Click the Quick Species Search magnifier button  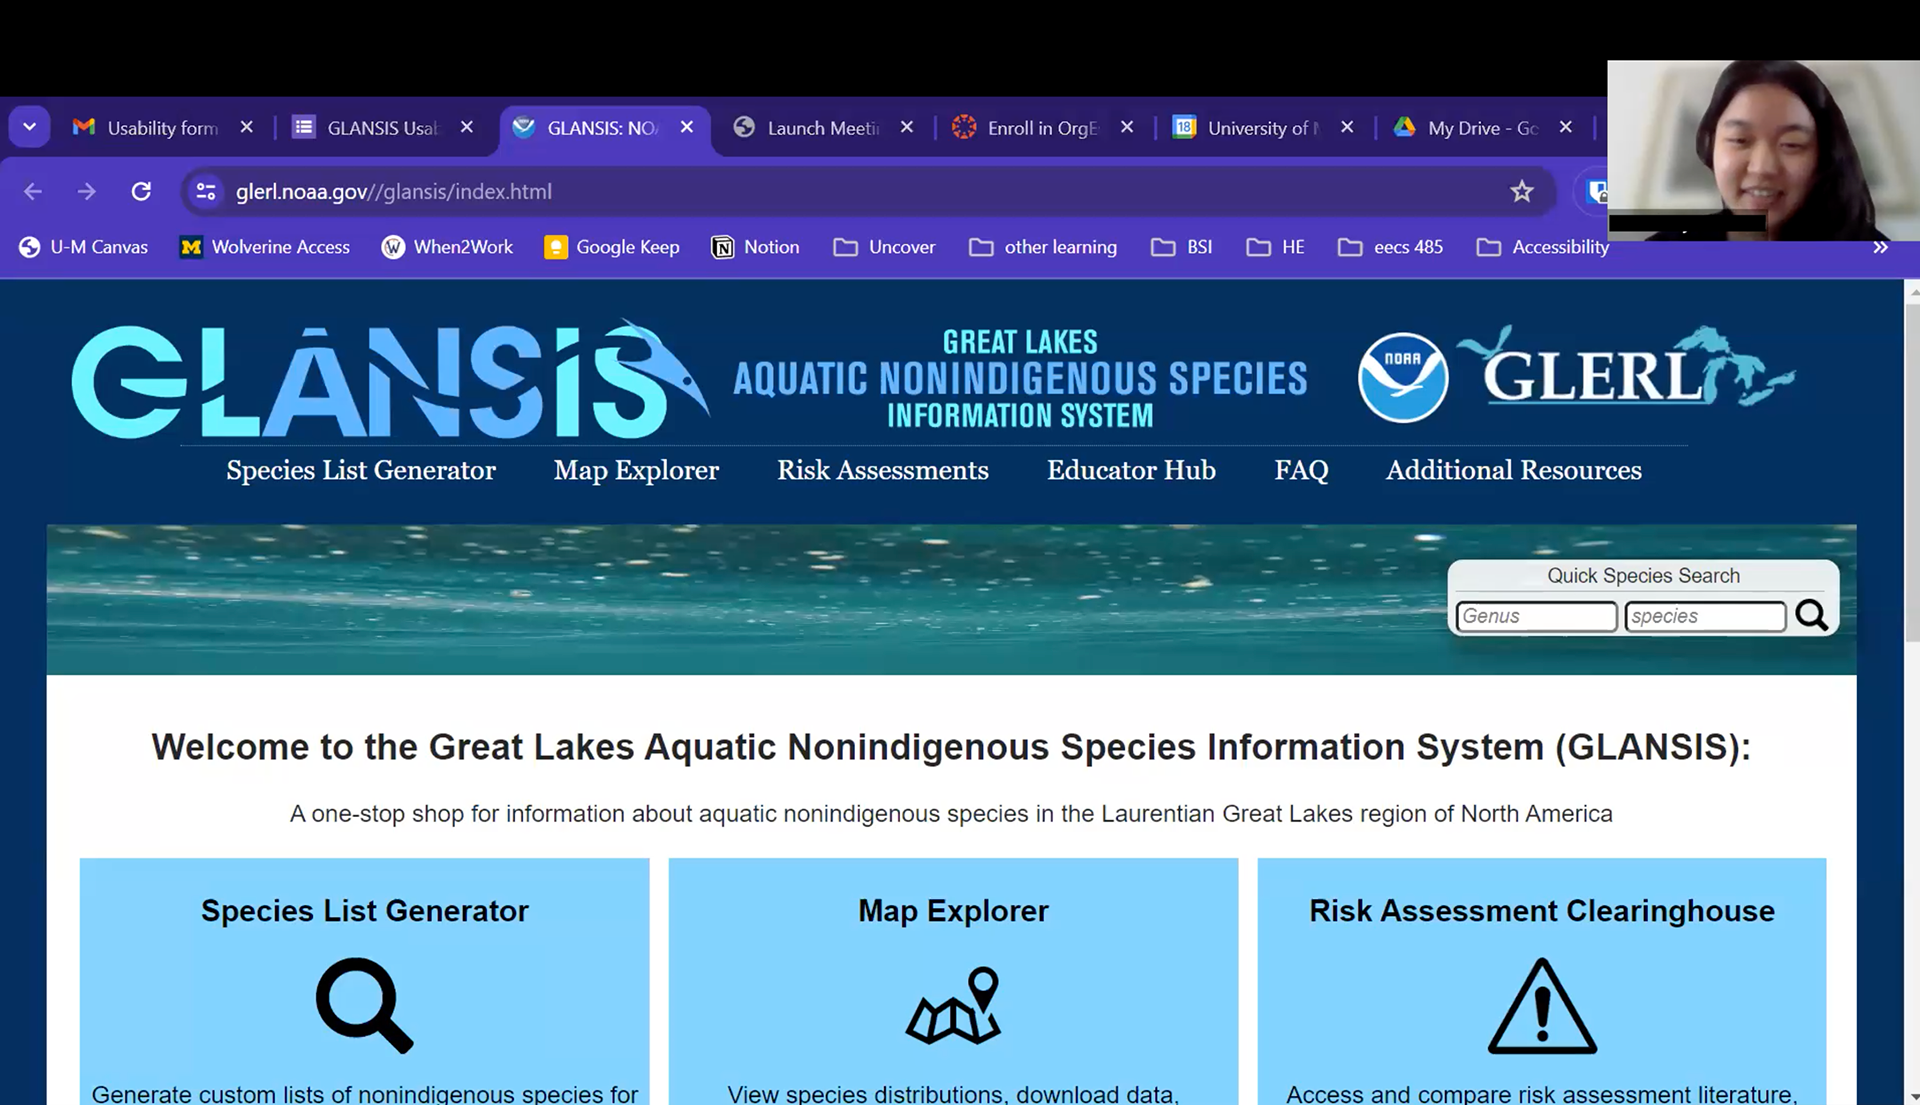(x=1811, y=615)
